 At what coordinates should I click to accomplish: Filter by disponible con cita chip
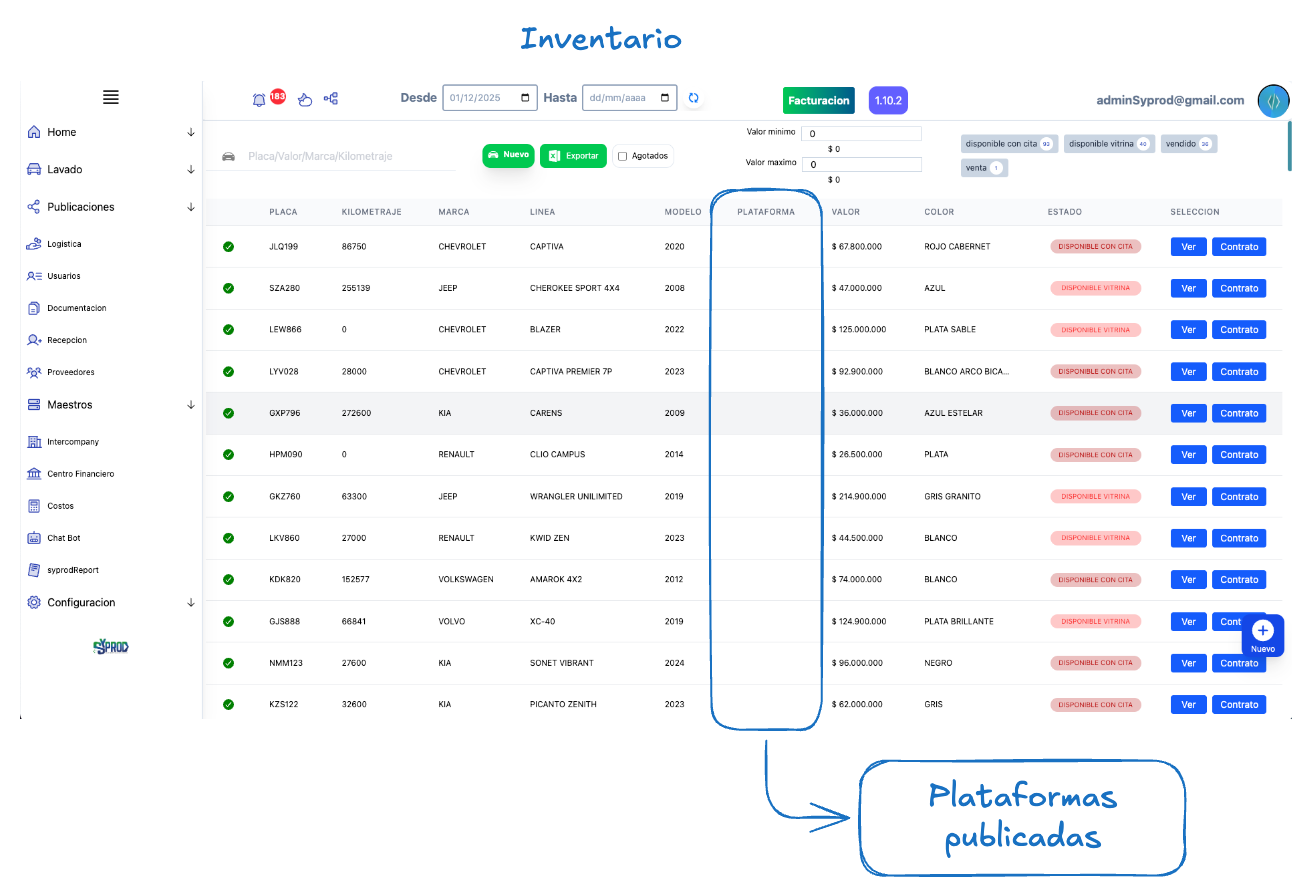[x=1008, y=144]
